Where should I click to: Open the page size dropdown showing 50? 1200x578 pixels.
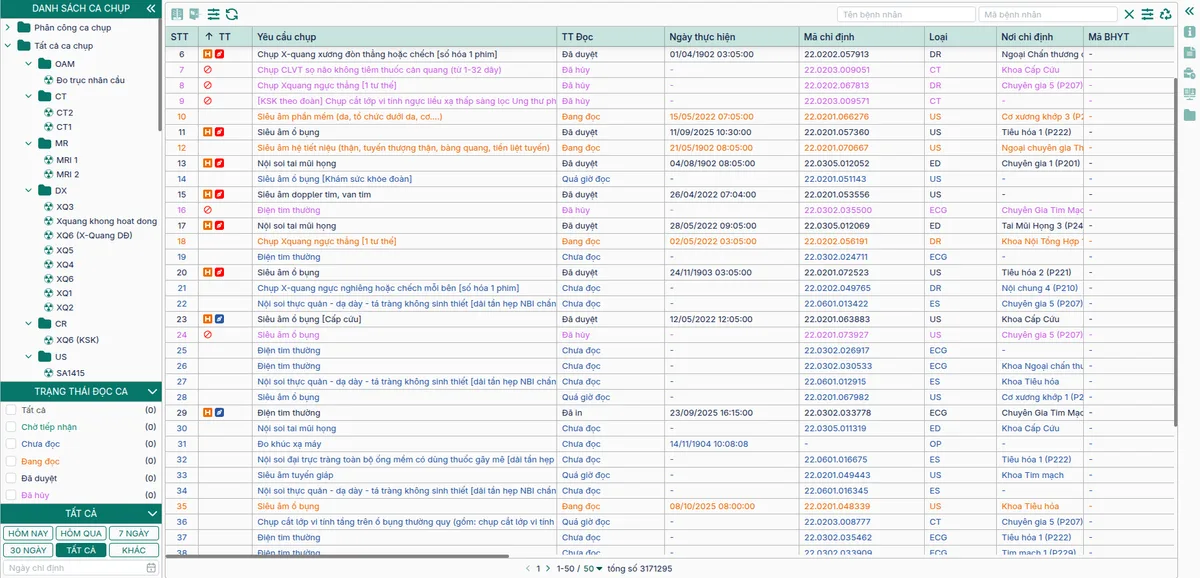(593, 569)
